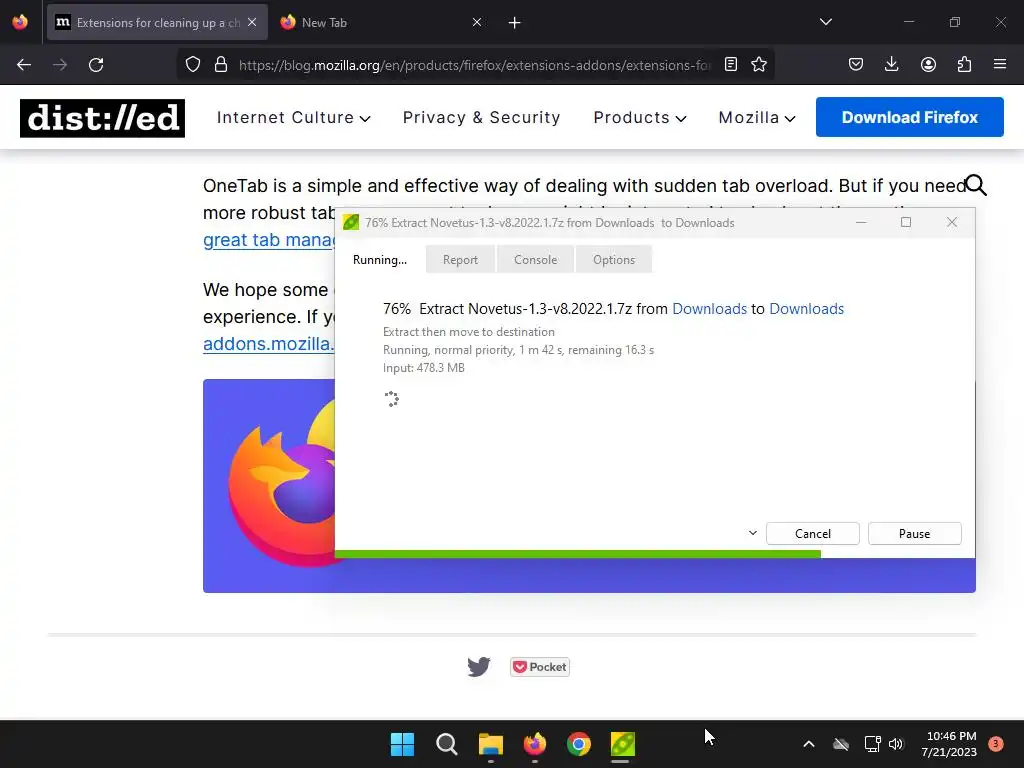Close the Extensions for cleaning up tab
Image resolution: width=1024 pixels, height=768 pixels.
252,22
